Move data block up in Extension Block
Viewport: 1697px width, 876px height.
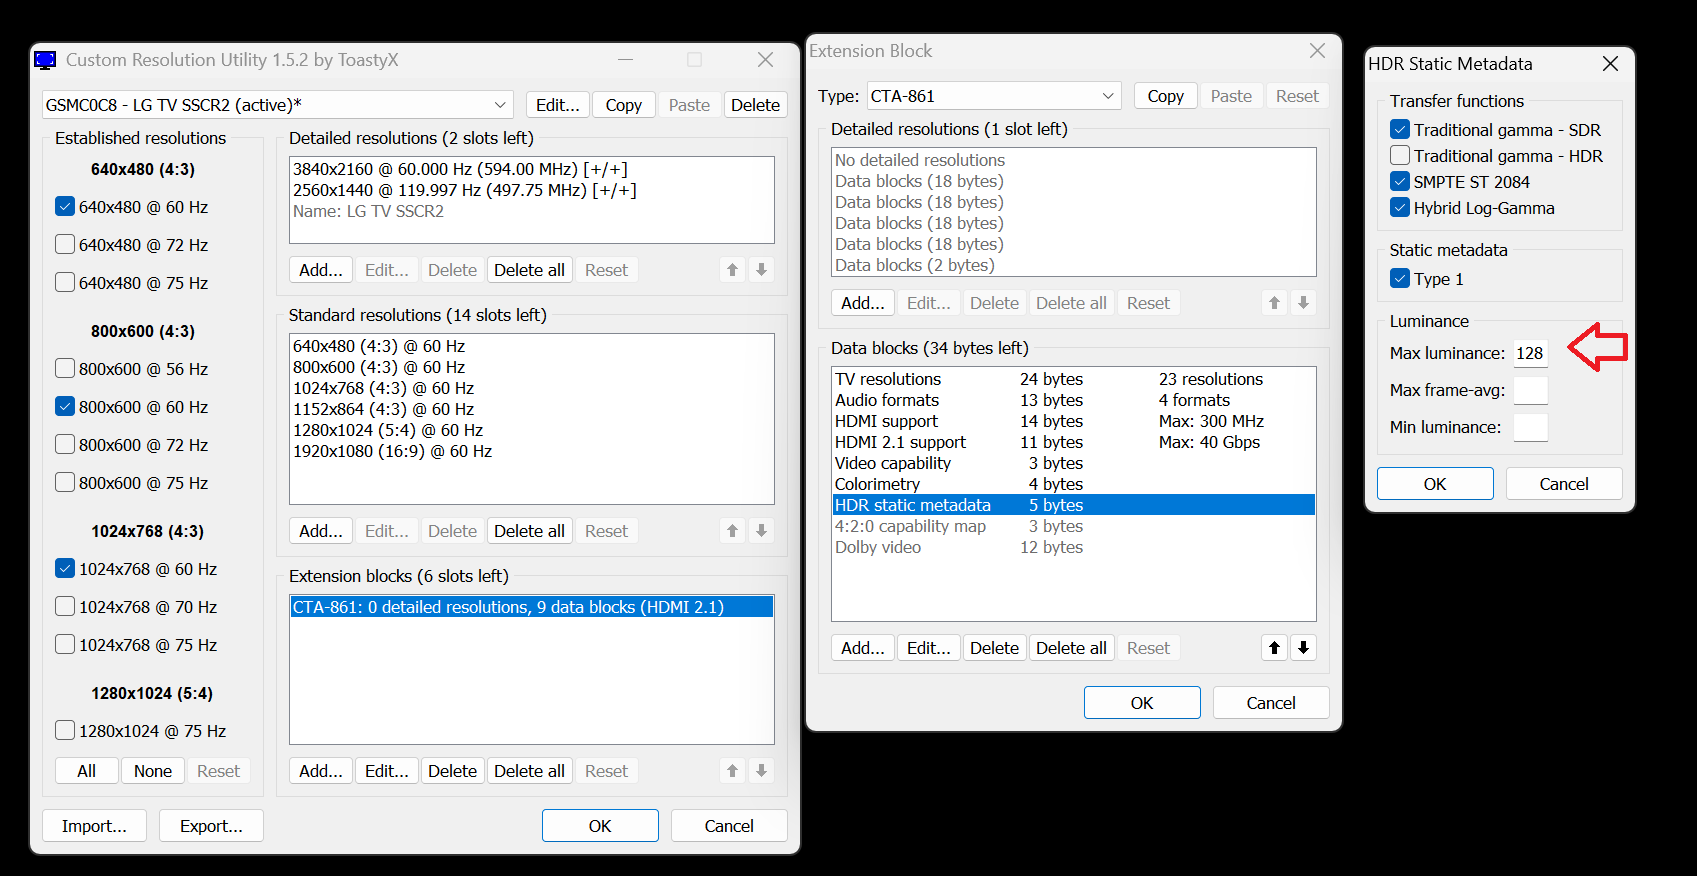[1274, 648]
